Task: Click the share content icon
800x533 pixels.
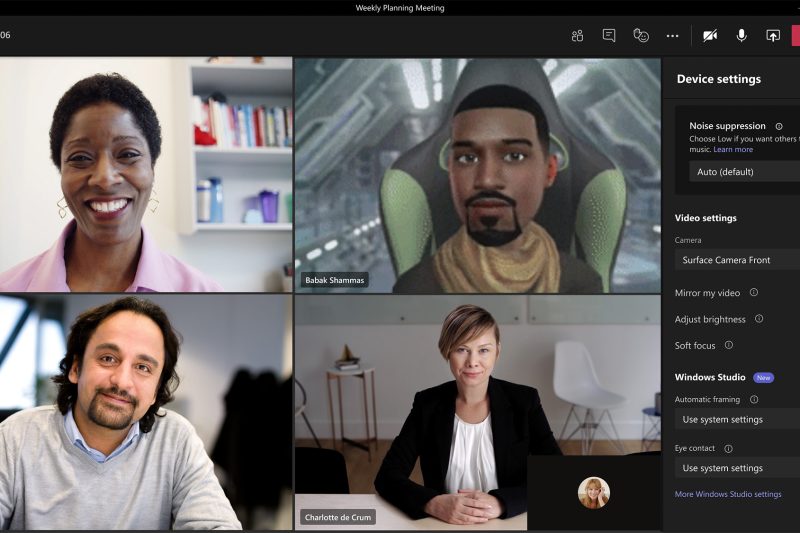Action: (773, 36)
